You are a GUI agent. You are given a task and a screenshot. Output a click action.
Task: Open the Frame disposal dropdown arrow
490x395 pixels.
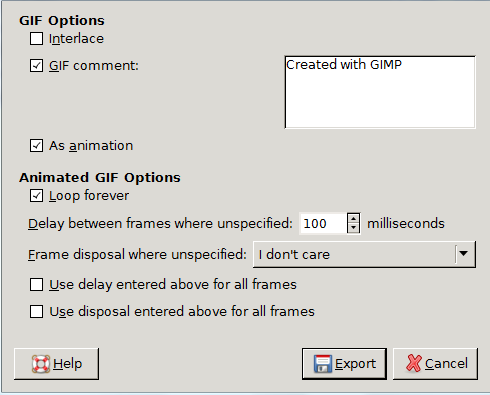464,254
